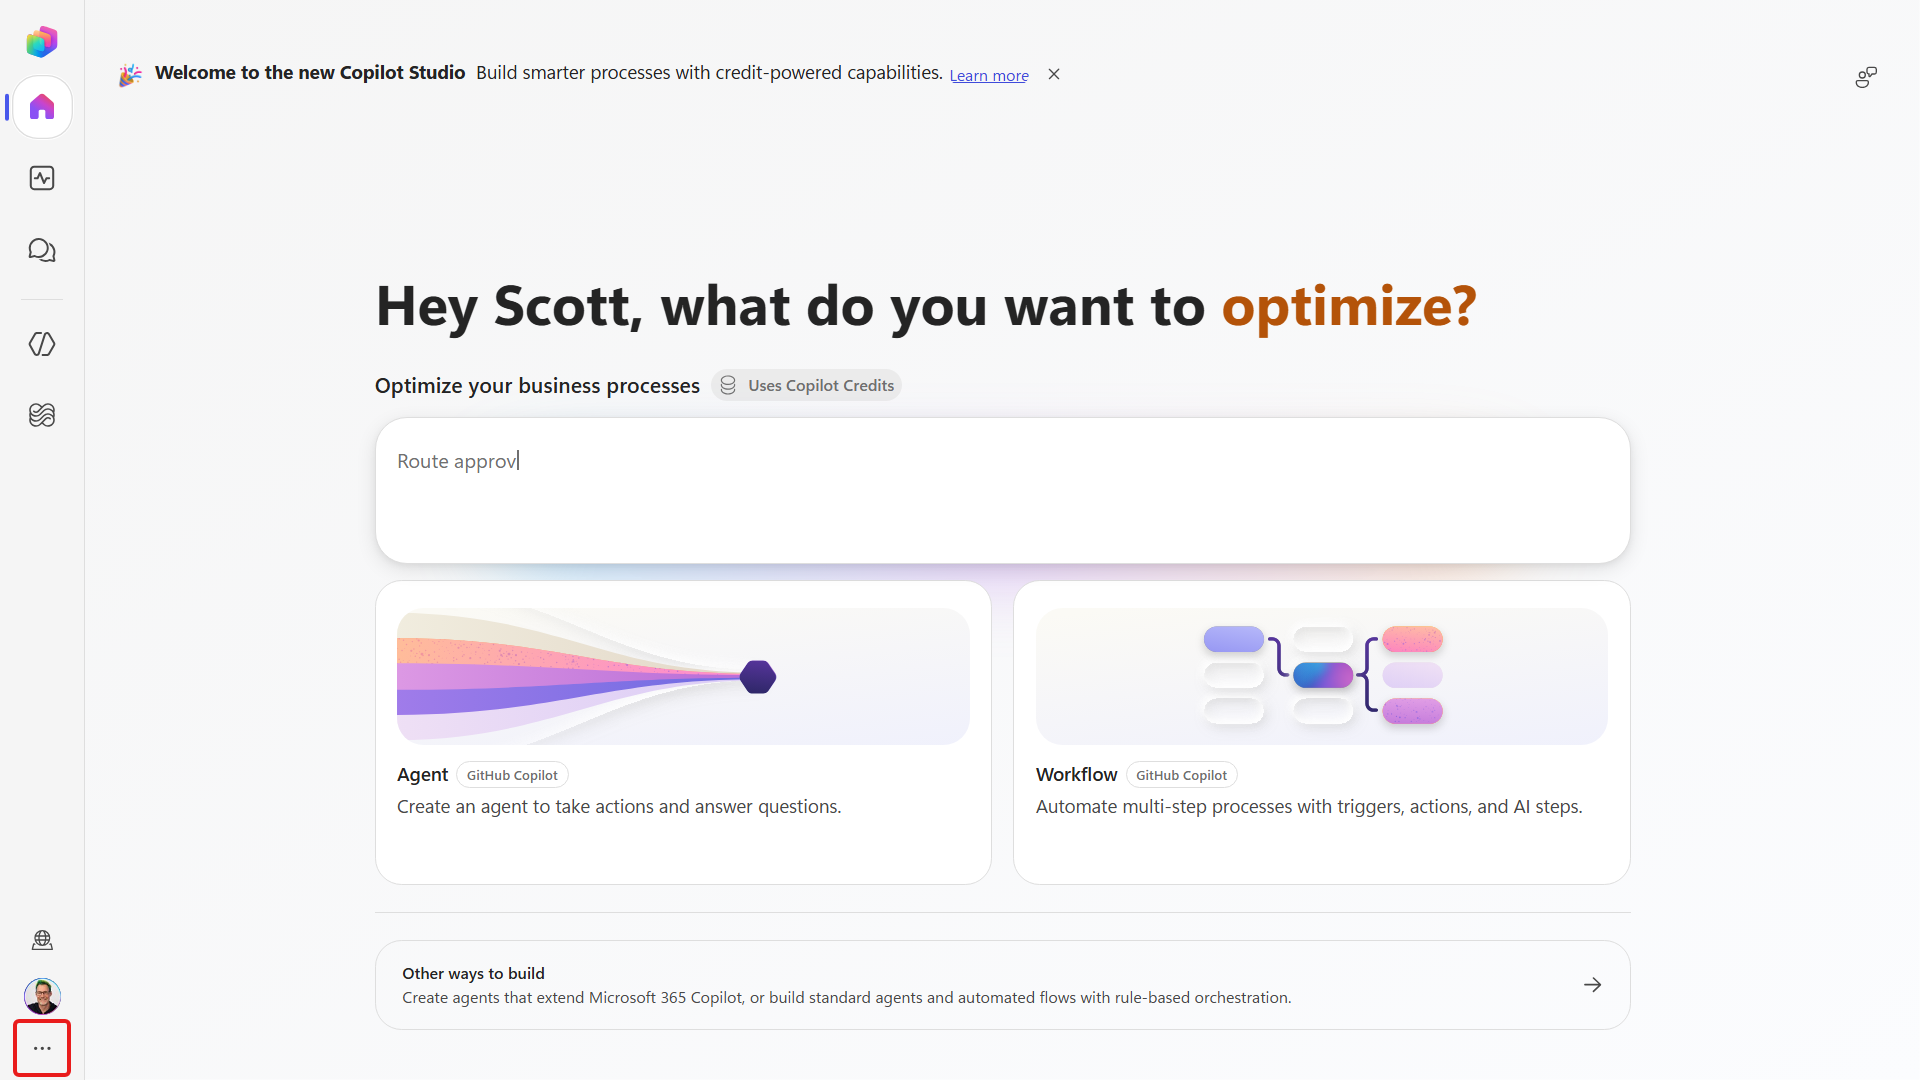This screenshot has width=1920, height=1080.
Task: Click the Uses Copilot Credits badge
Action: [x=806, y=385]
